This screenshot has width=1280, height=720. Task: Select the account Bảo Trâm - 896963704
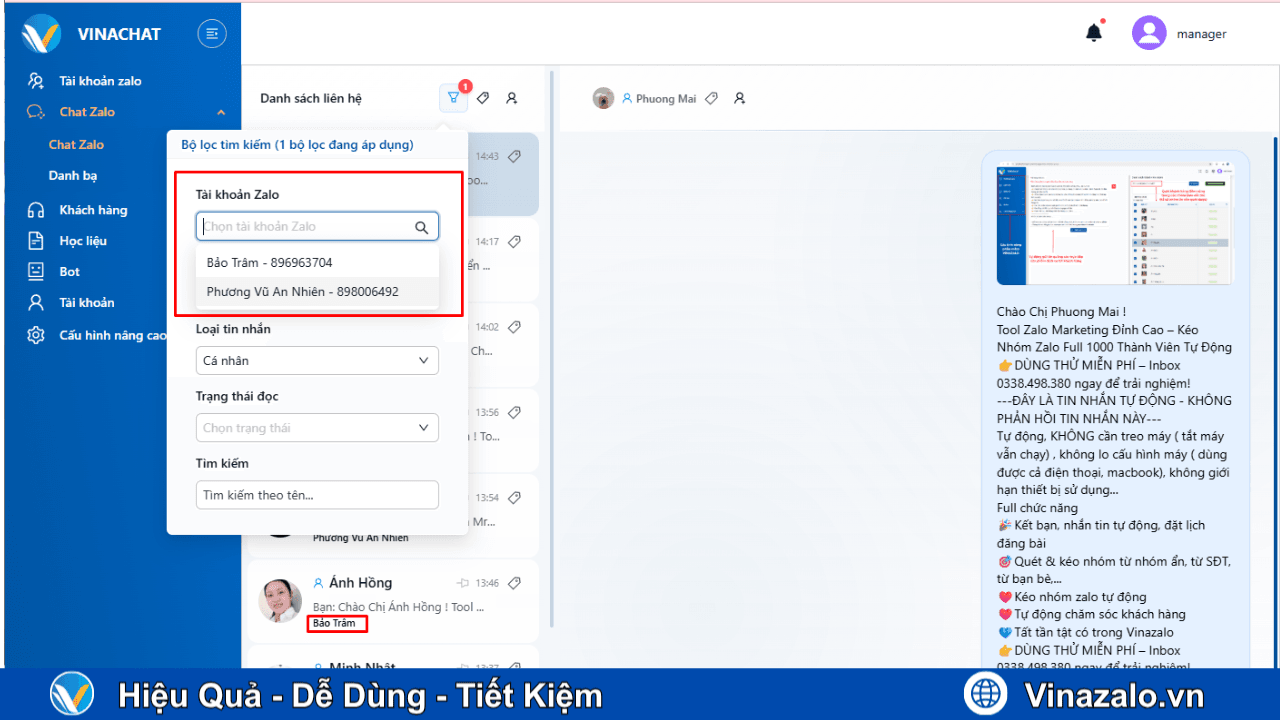[267, 262]
